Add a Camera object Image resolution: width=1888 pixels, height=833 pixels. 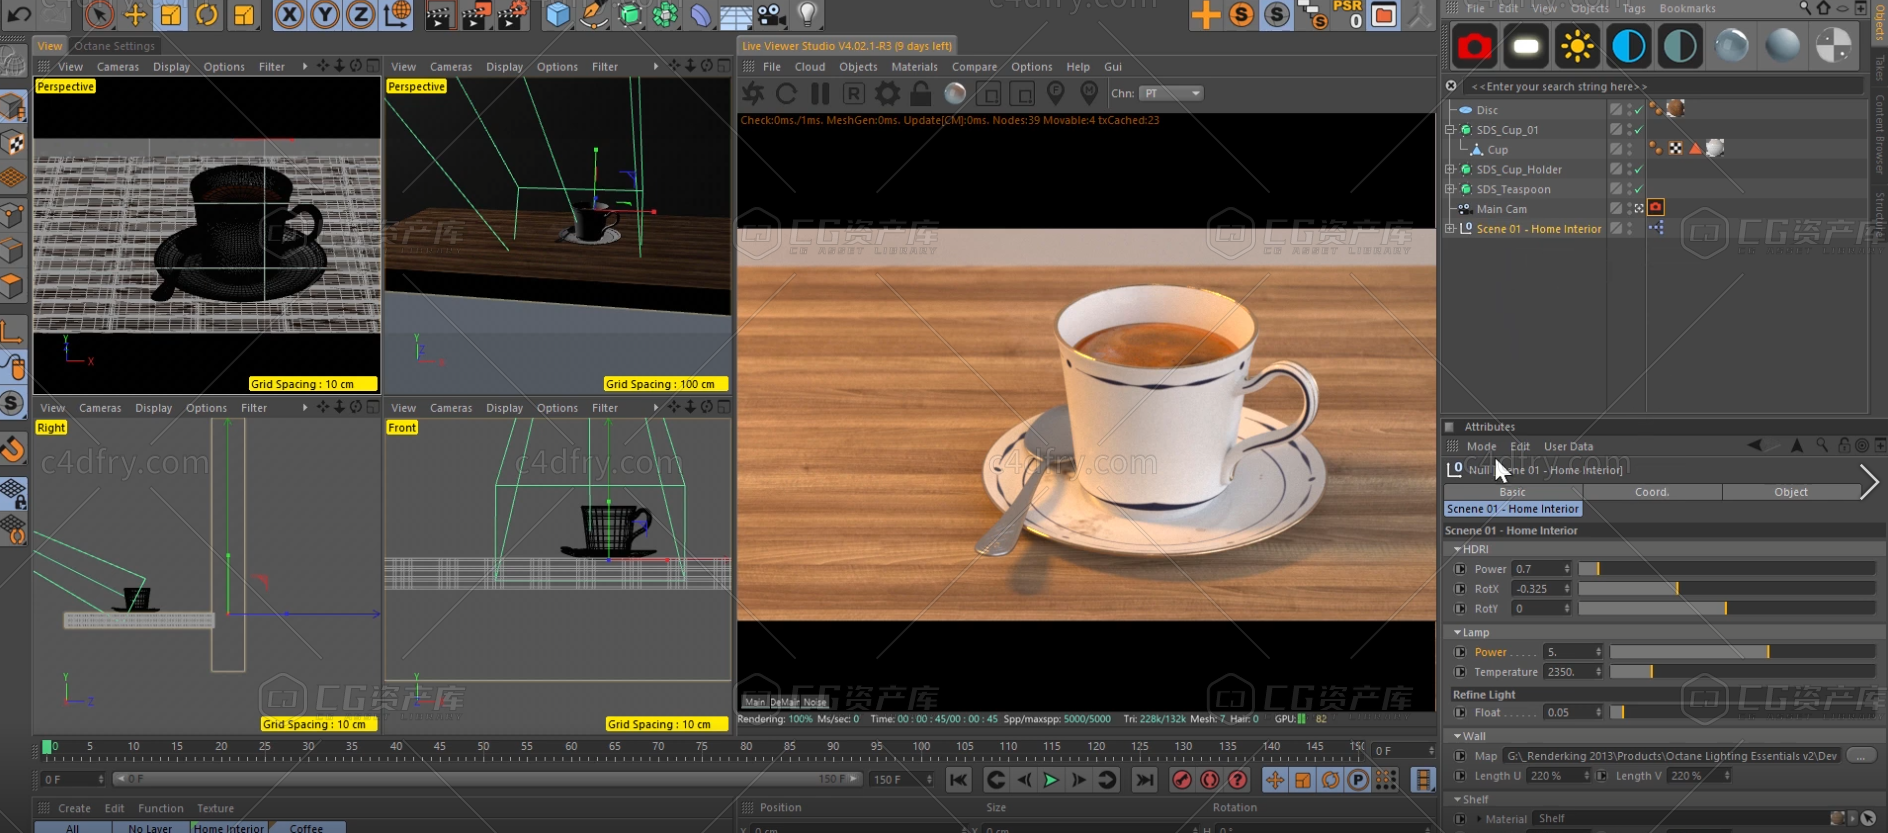(x=771, y=14)
